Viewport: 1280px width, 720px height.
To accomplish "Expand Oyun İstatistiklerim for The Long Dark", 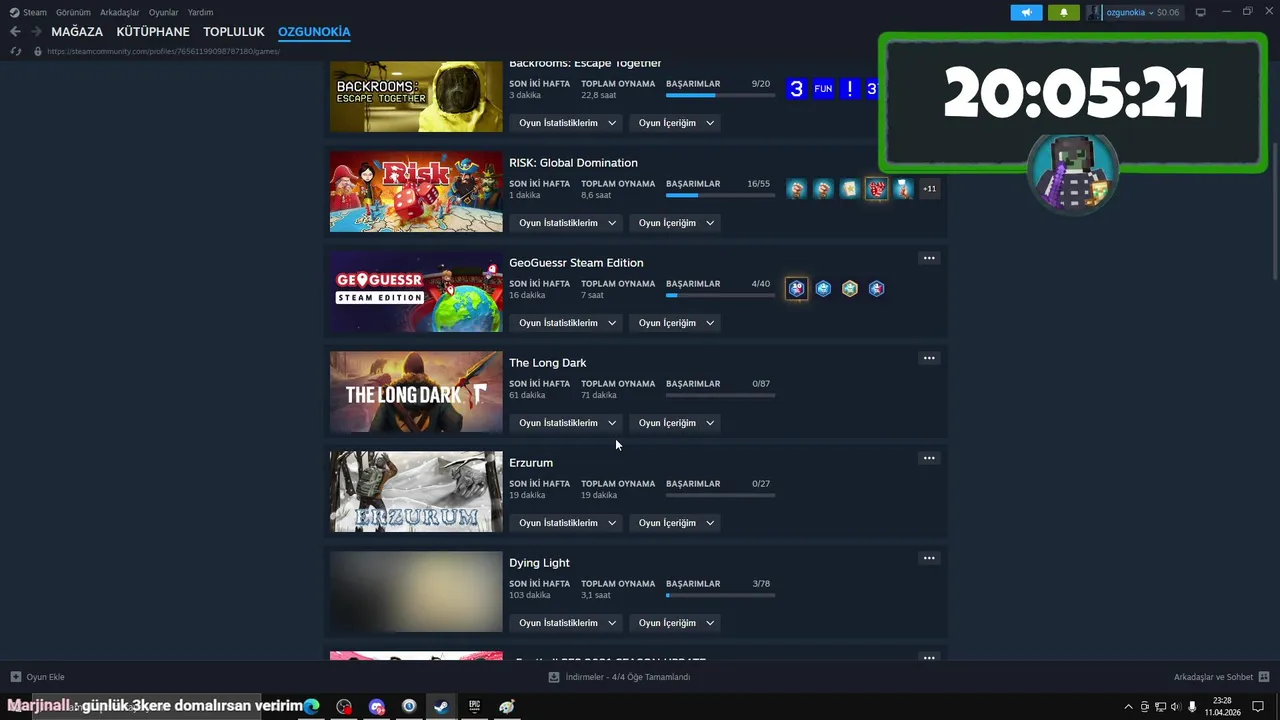I will pos(567,423).
